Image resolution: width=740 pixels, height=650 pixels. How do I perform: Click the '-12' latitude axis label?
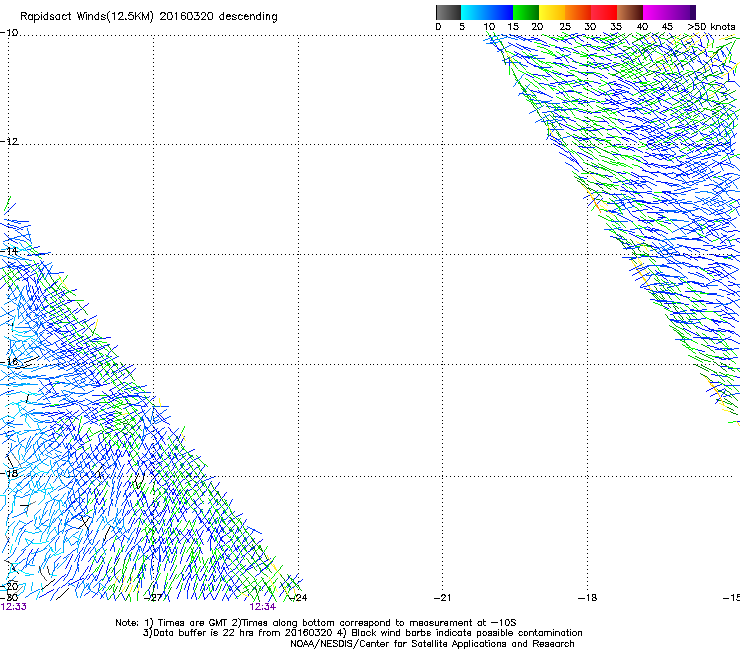(9, 141)
